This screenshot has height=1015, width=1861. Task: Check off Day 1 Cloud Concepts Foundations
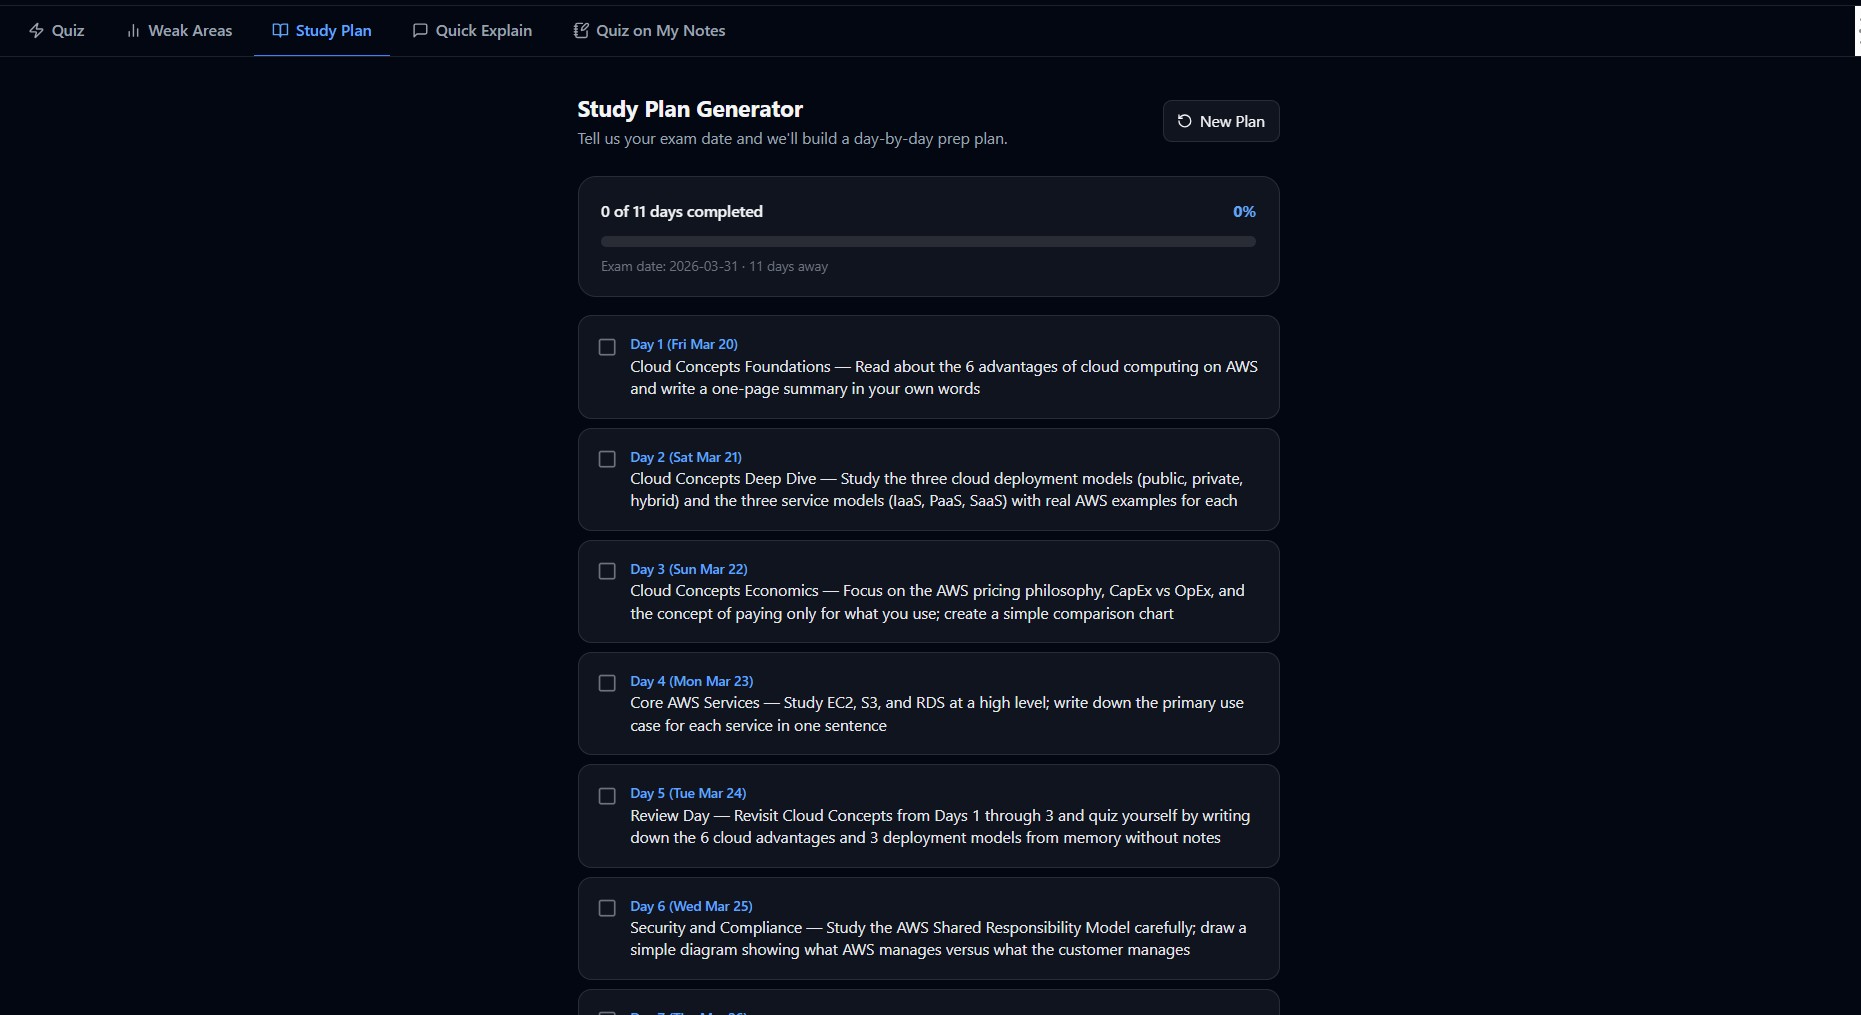pyautogui.click(x=607, y=347)
